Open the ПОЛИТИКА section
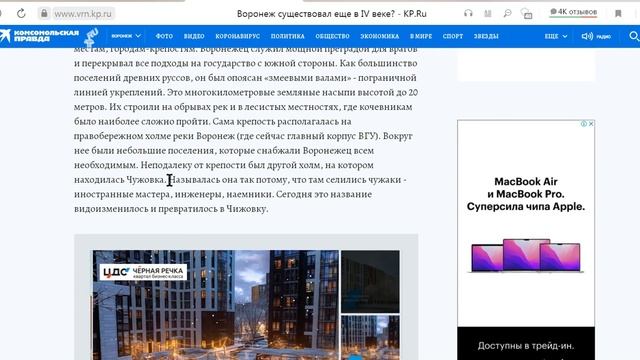 [x=288, y=36]
